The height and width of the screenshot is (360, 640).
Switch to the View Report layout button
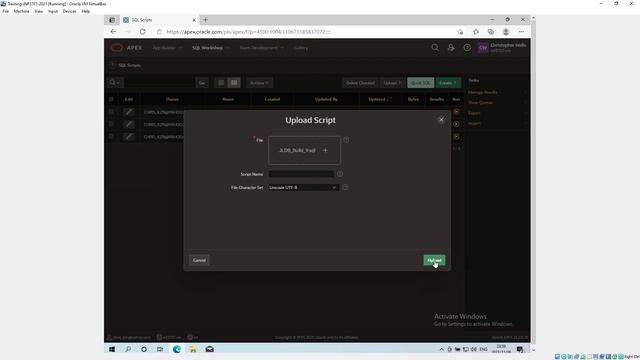pos(234,83)
